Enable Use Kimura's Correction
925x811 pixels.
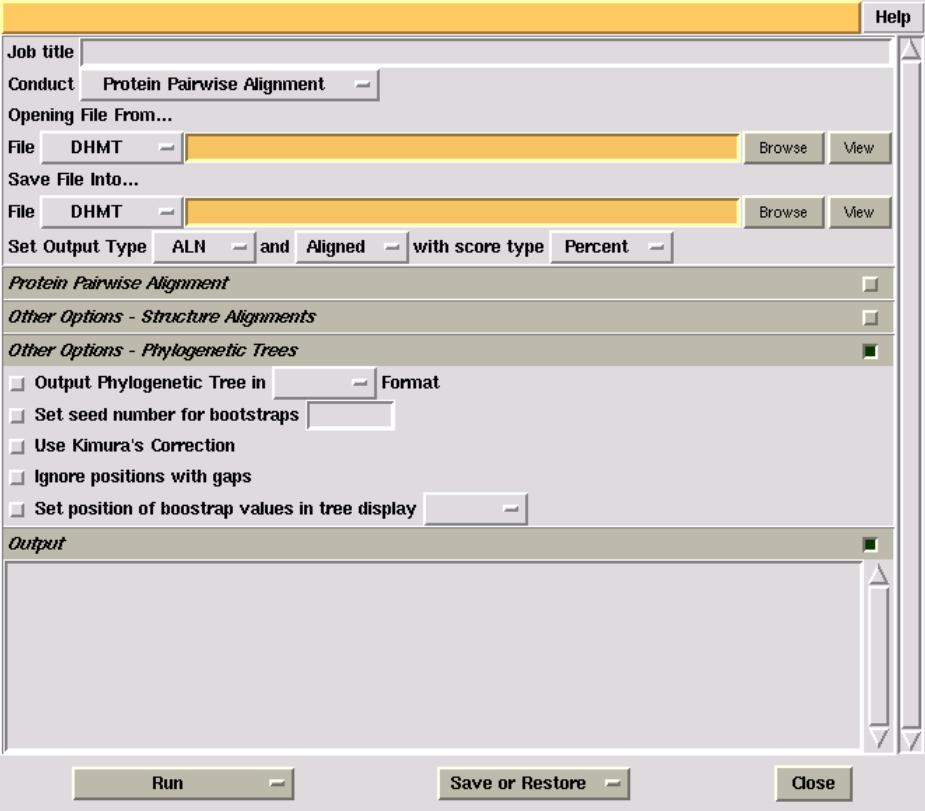click(x=16, y=446)
